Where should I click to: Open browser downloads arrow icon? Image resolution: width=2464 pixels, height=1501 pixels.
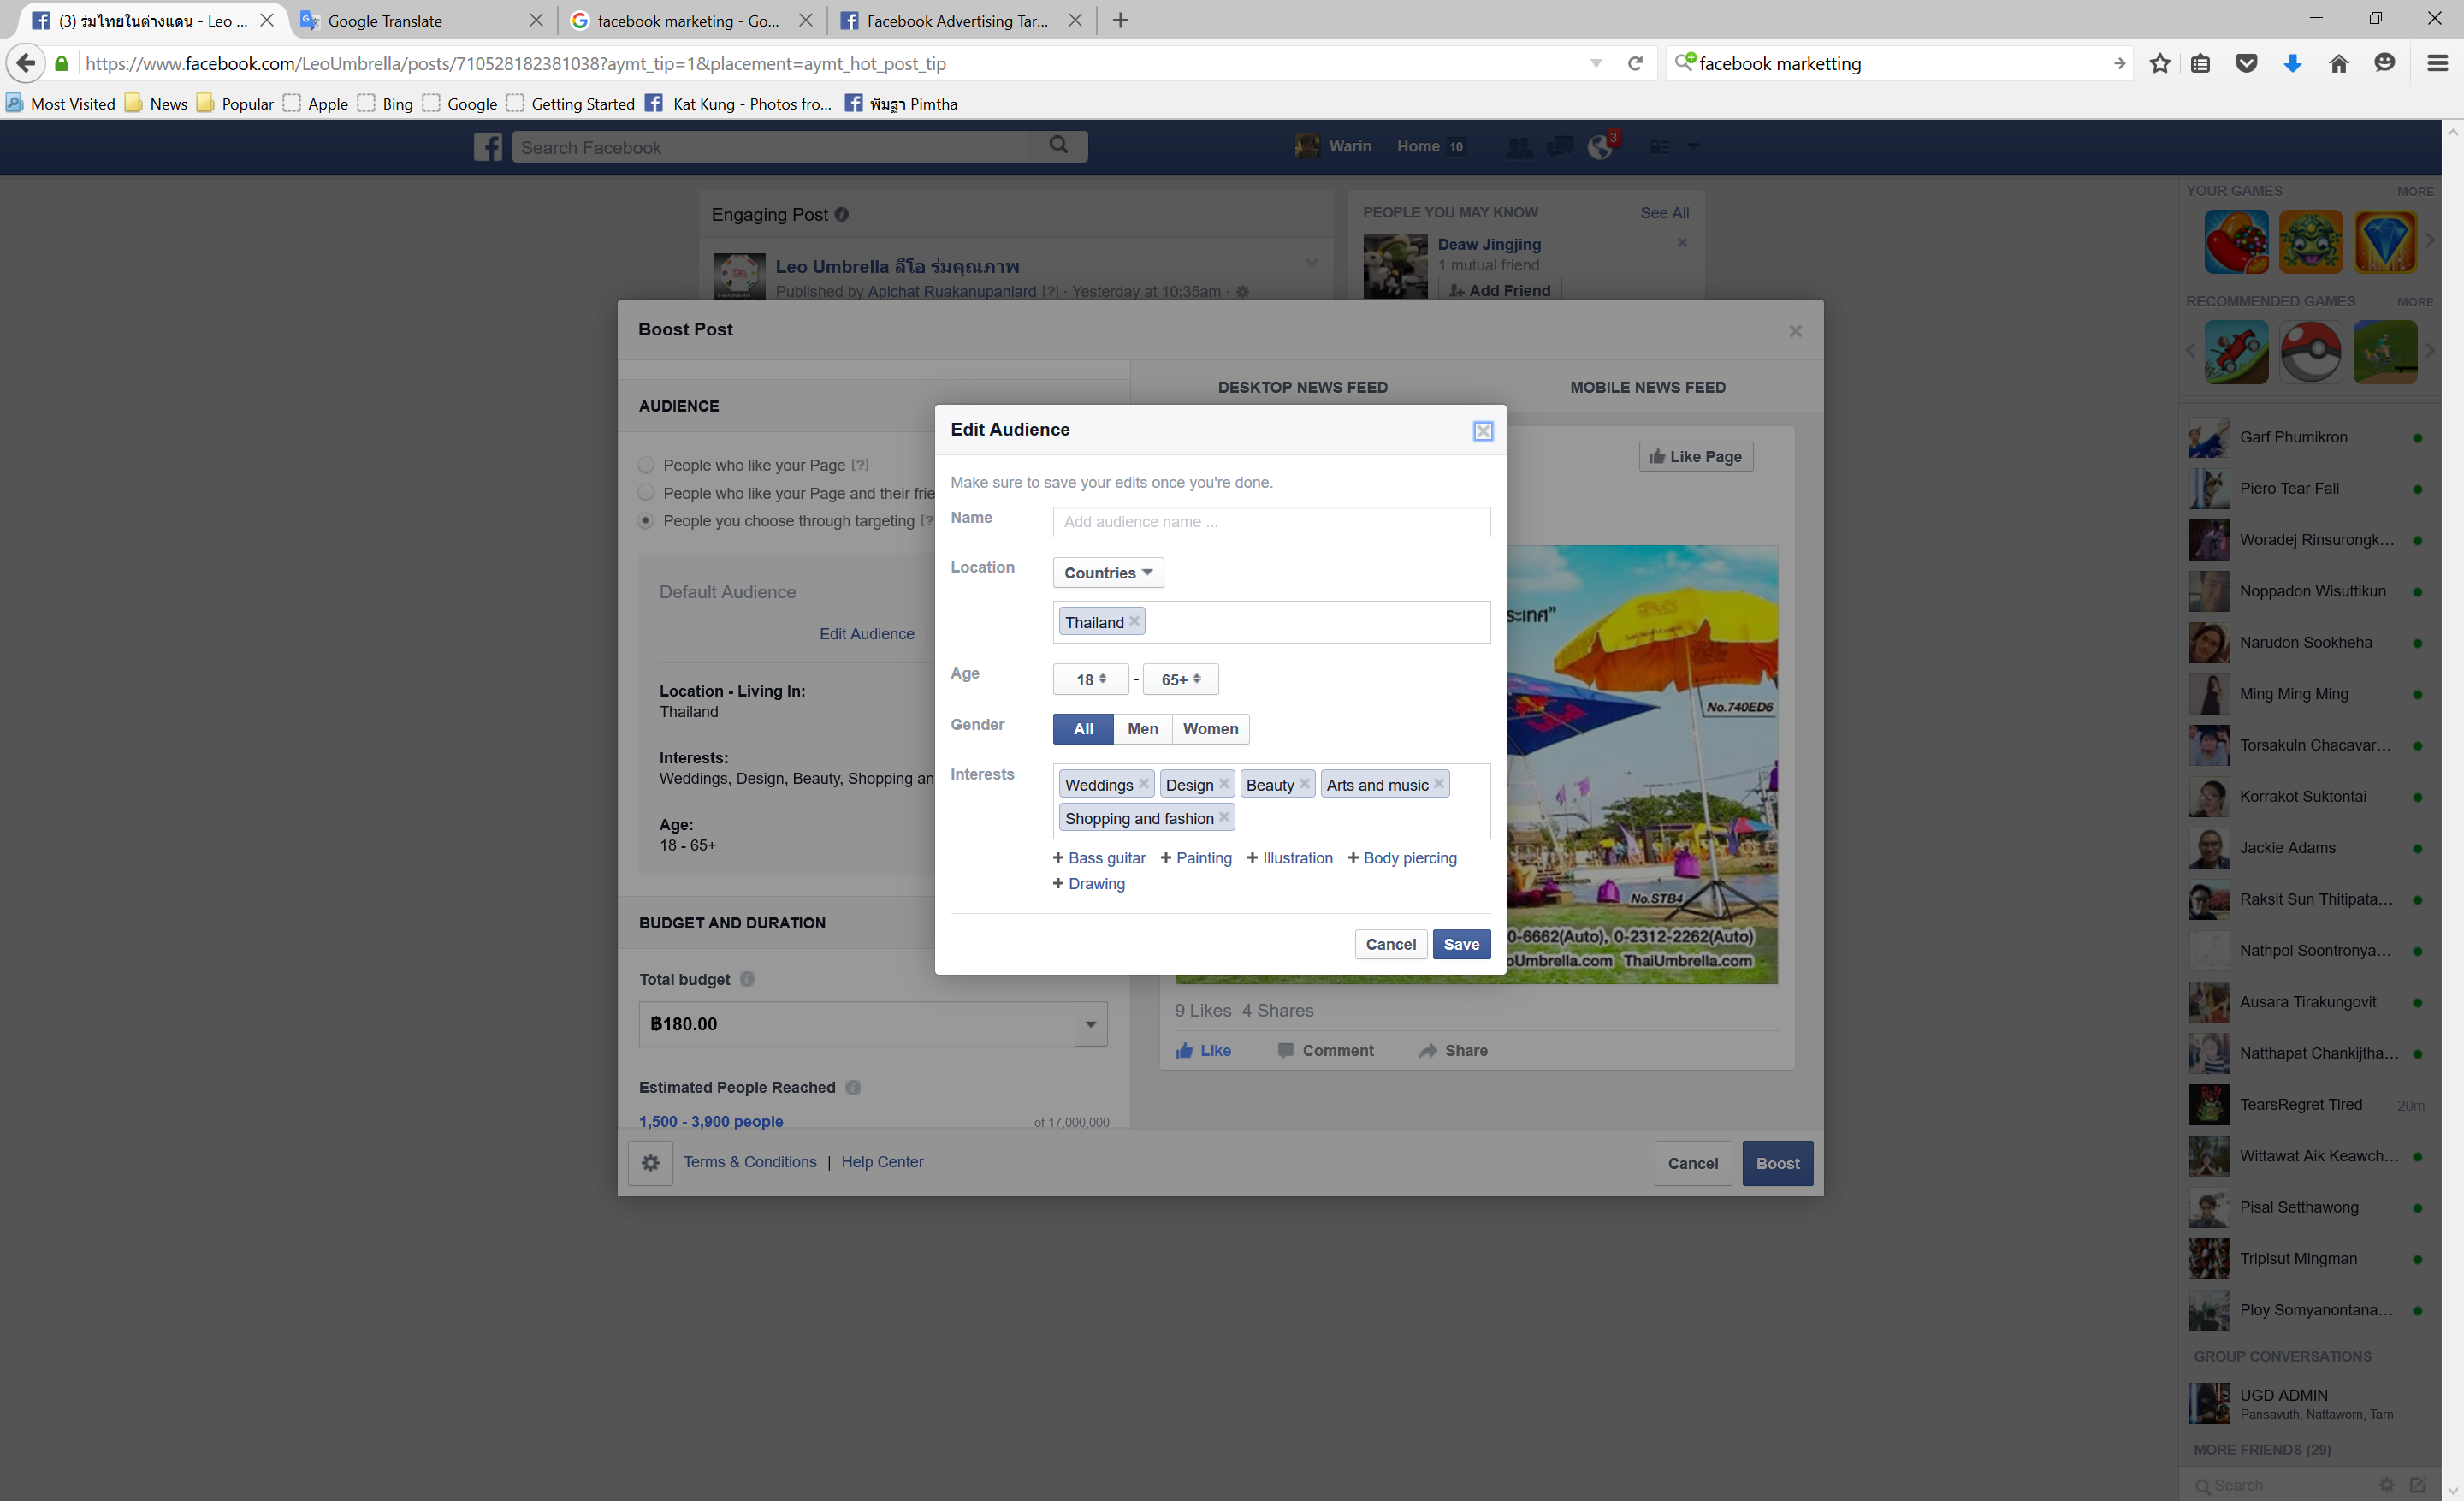coord(2292,63)
